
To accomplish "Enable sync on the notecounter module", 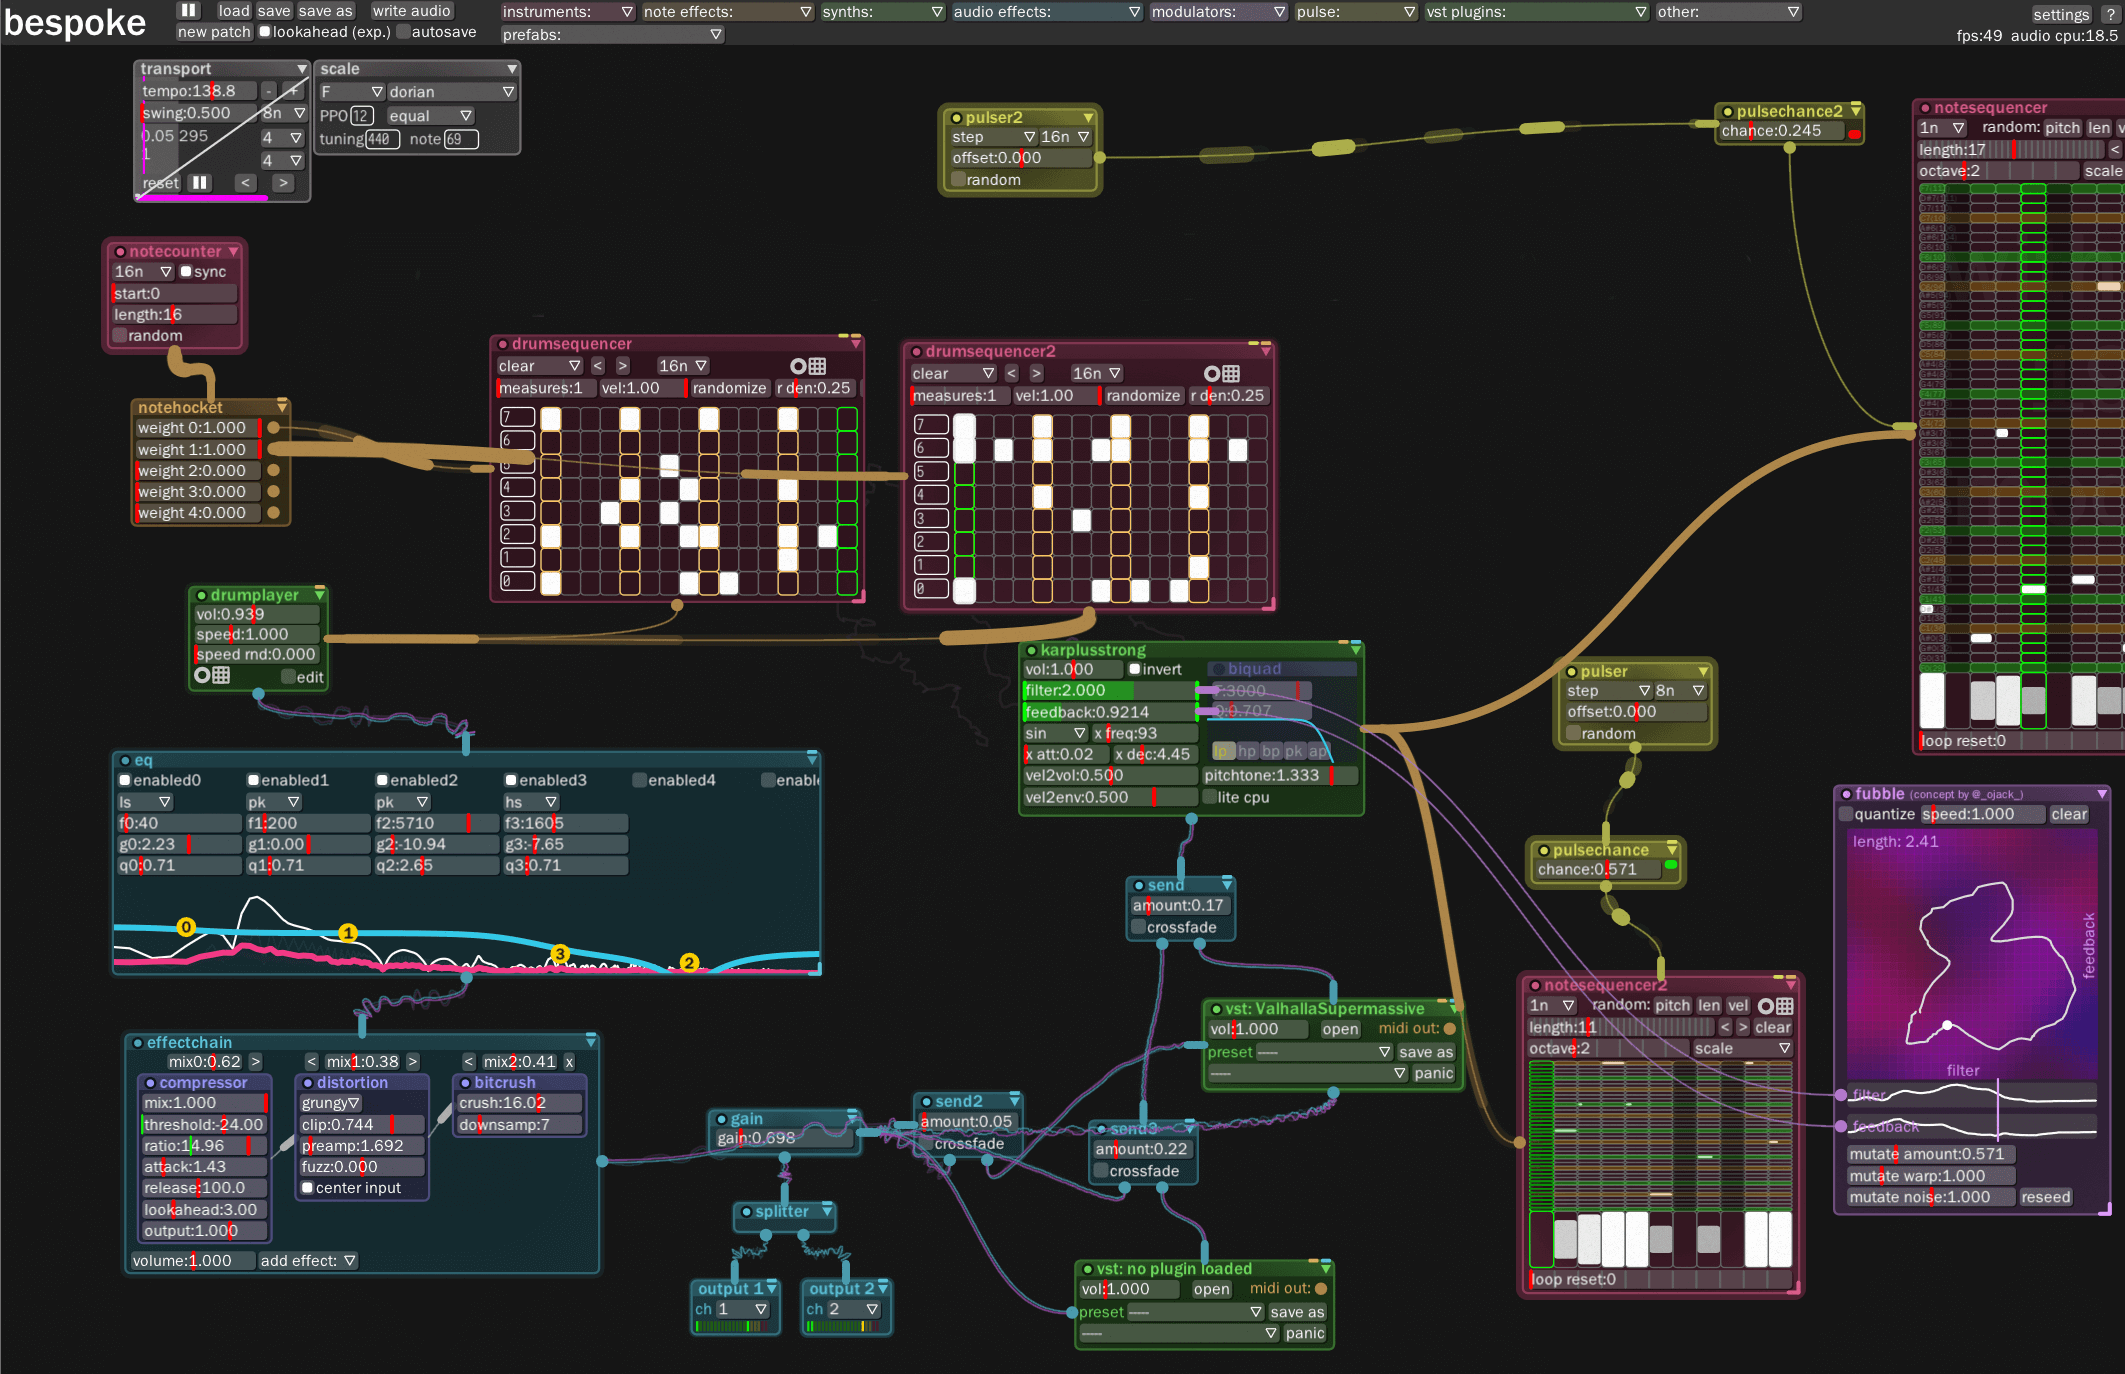I will click(x=185, y=271).
